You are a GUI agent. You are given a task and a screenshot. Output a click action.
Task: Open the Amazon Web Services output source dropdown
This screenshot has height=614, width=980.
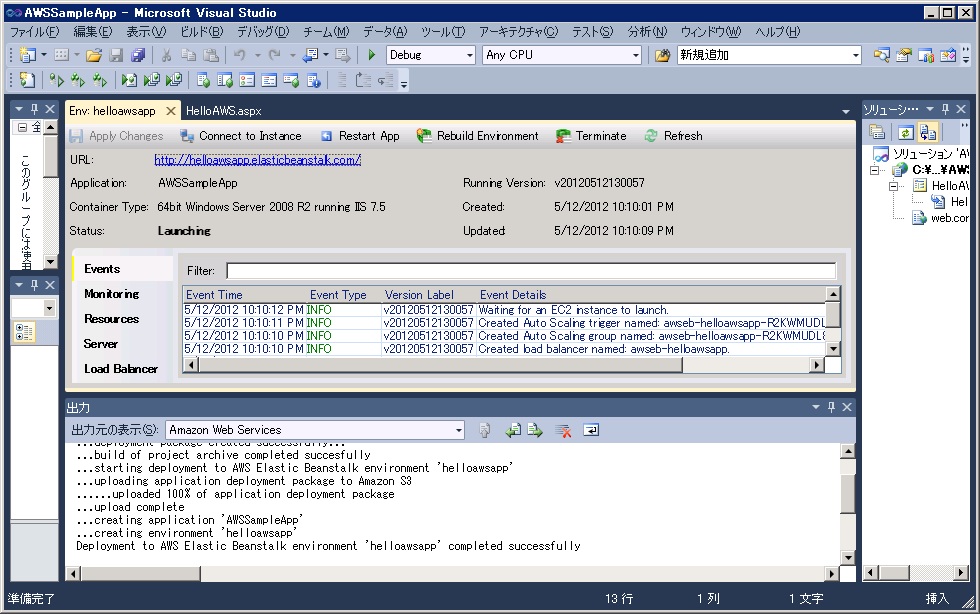459,430
